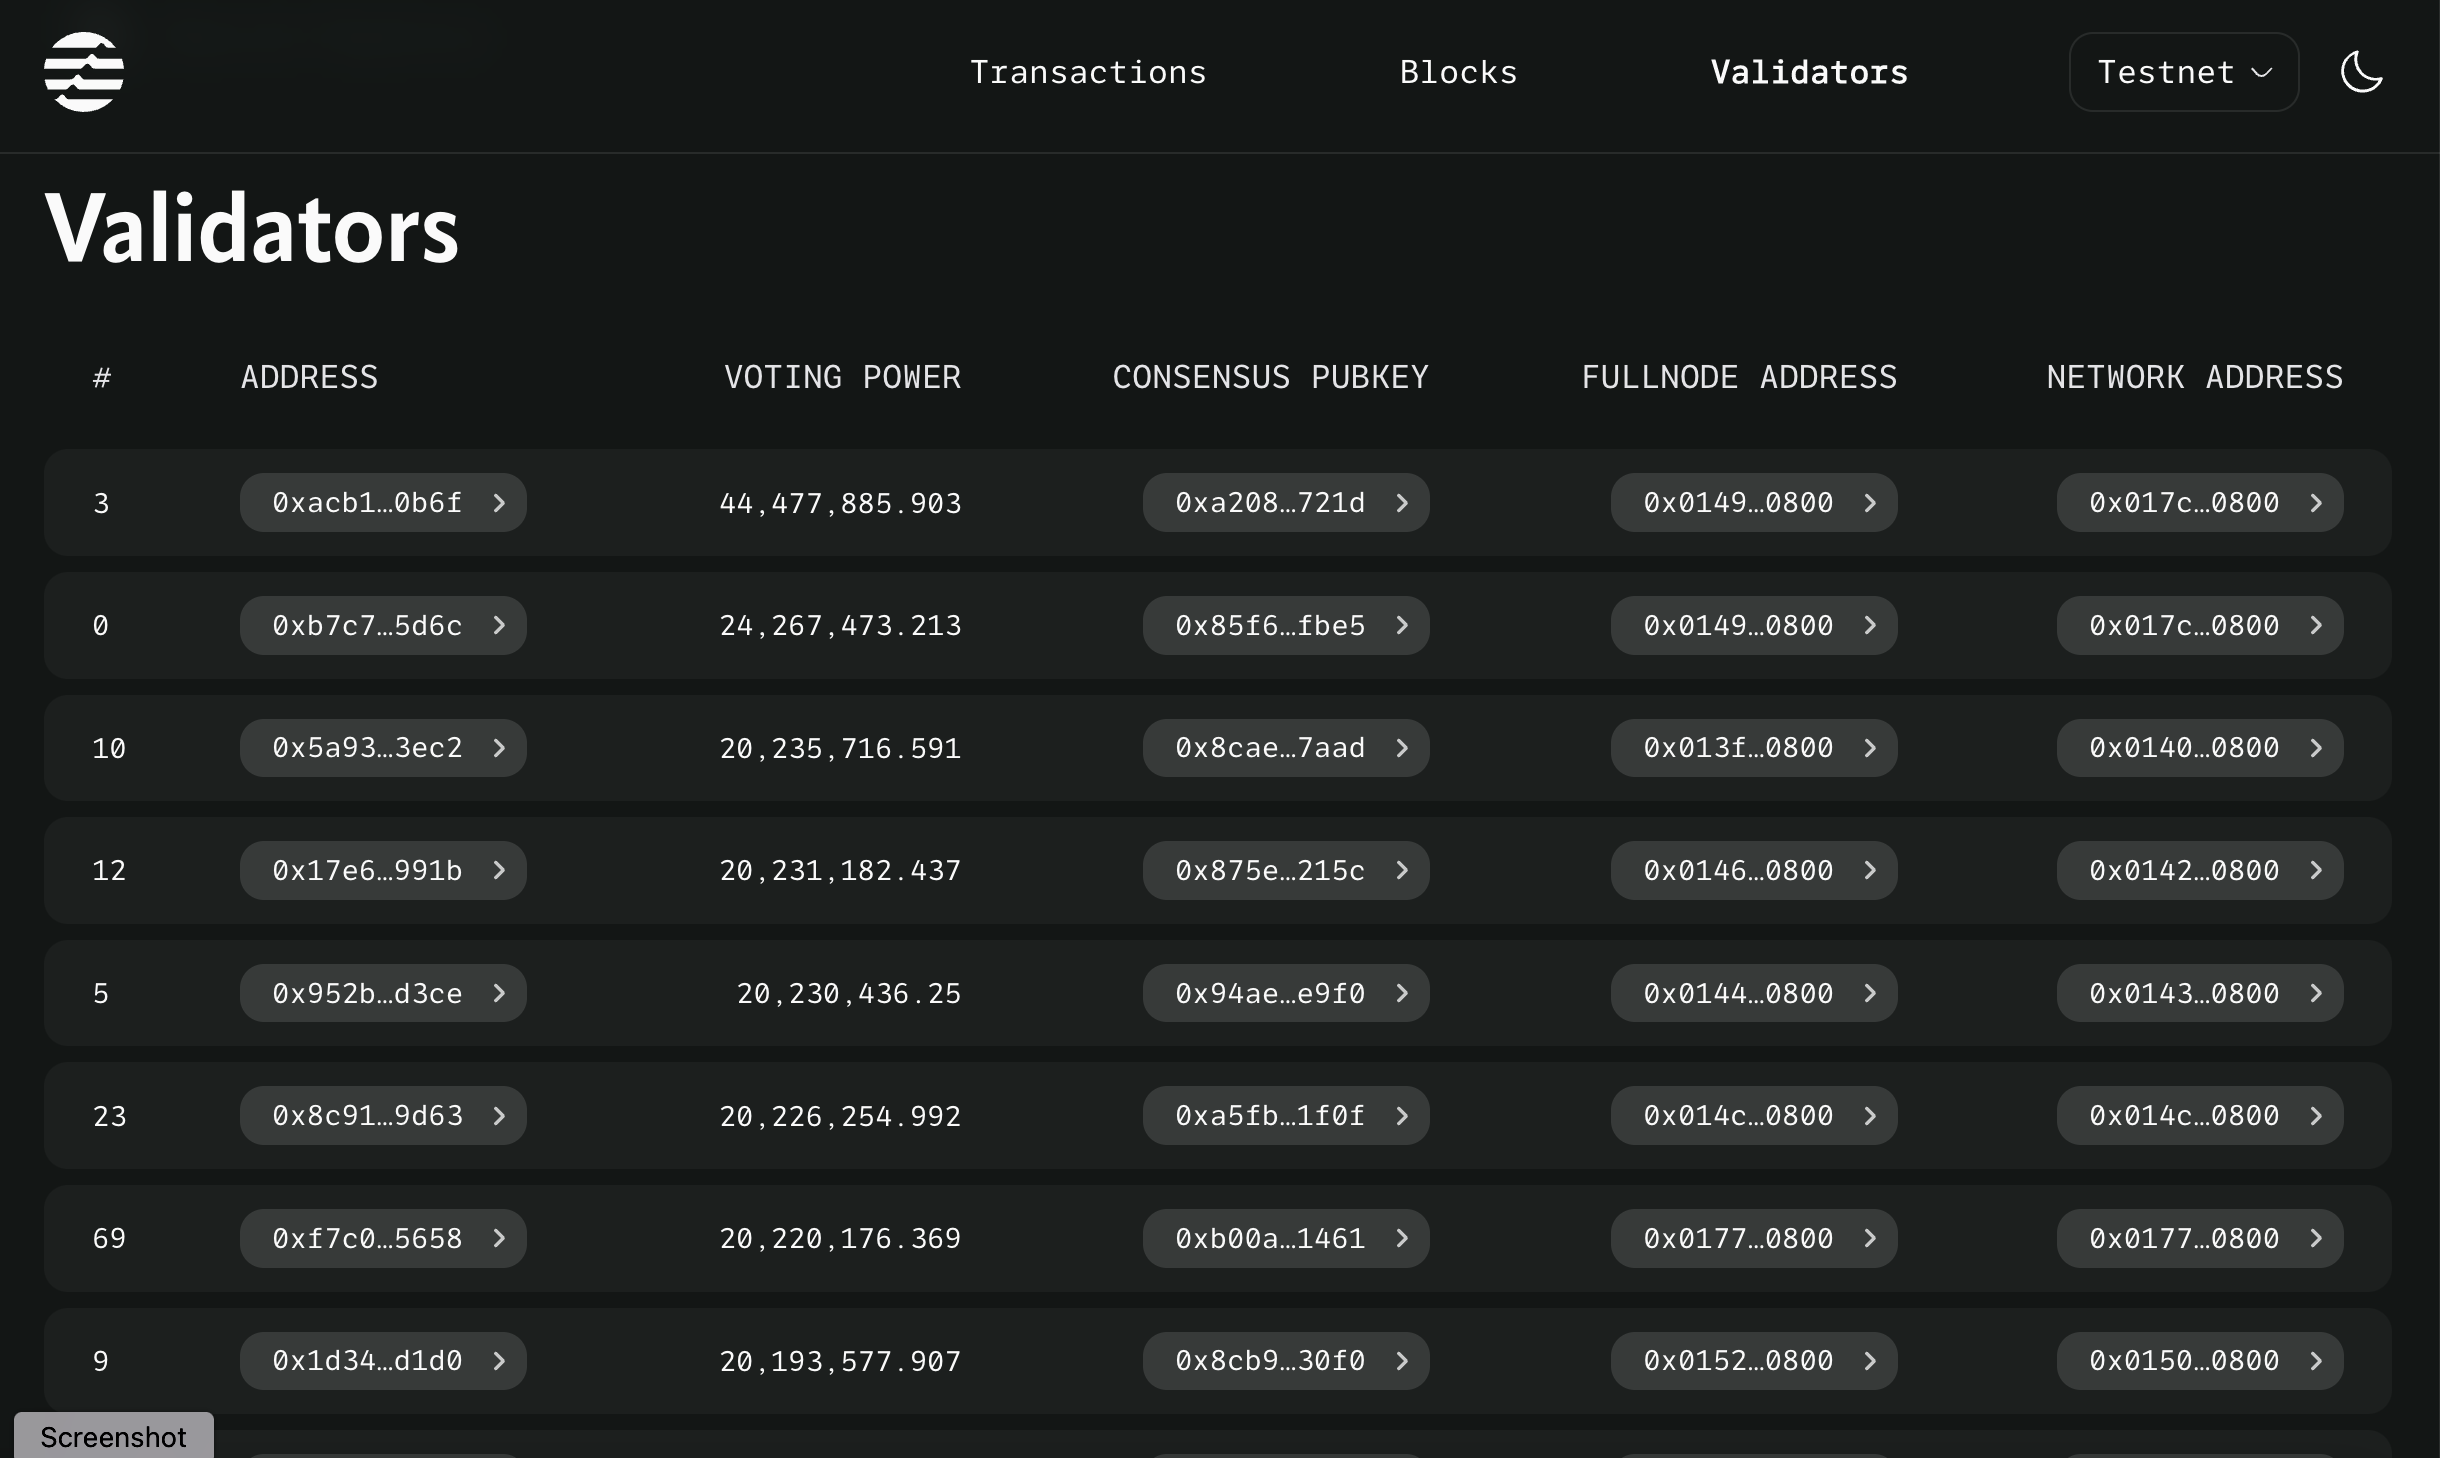Viewport: 2440px width, 1458px height.
Task: Open chevron beside pubkey 0x8cae…7aad
Action: click(1404, 748)
